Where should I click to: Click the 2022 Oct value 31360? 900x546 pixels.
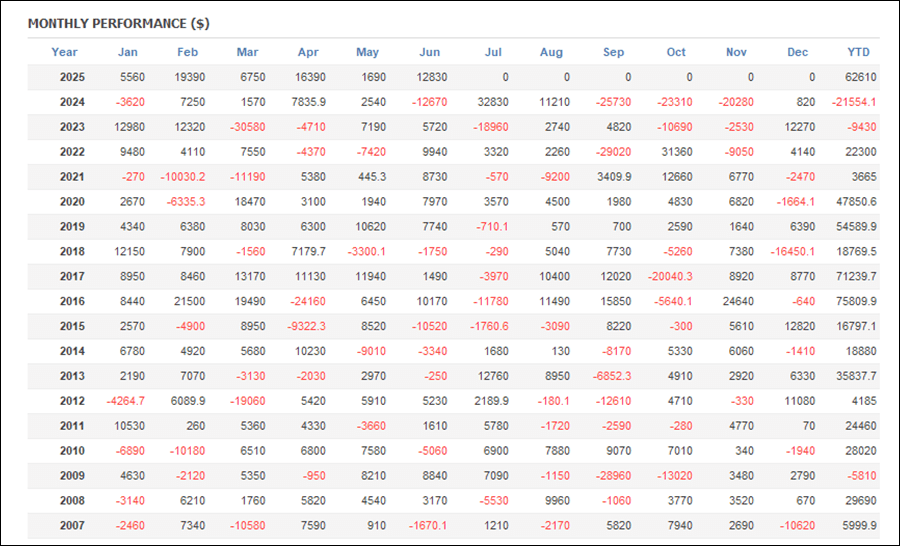(677, 152)
